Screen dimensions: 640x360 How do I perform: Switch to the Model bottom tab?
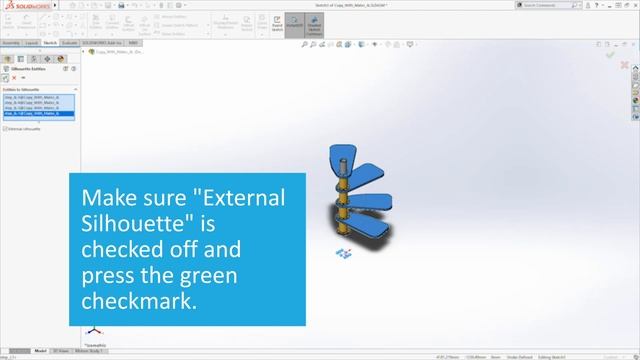click(40, 351)
